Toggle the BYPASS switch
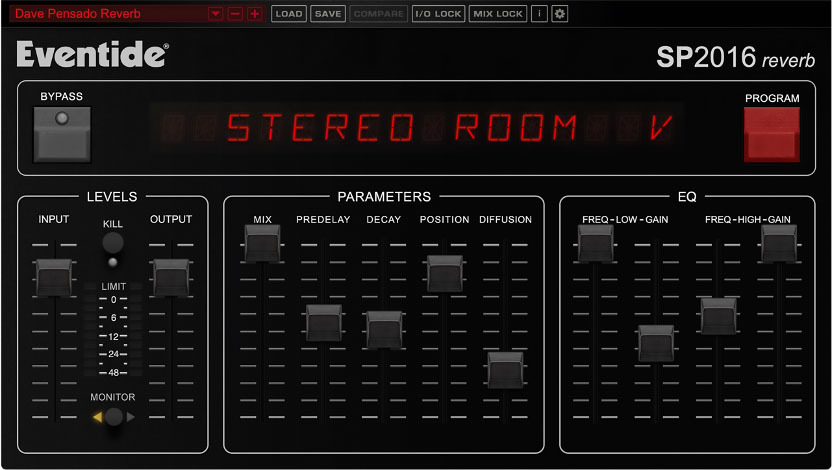Screen dimensions: 832x470 pyautogui.click(x=62, y=135)
